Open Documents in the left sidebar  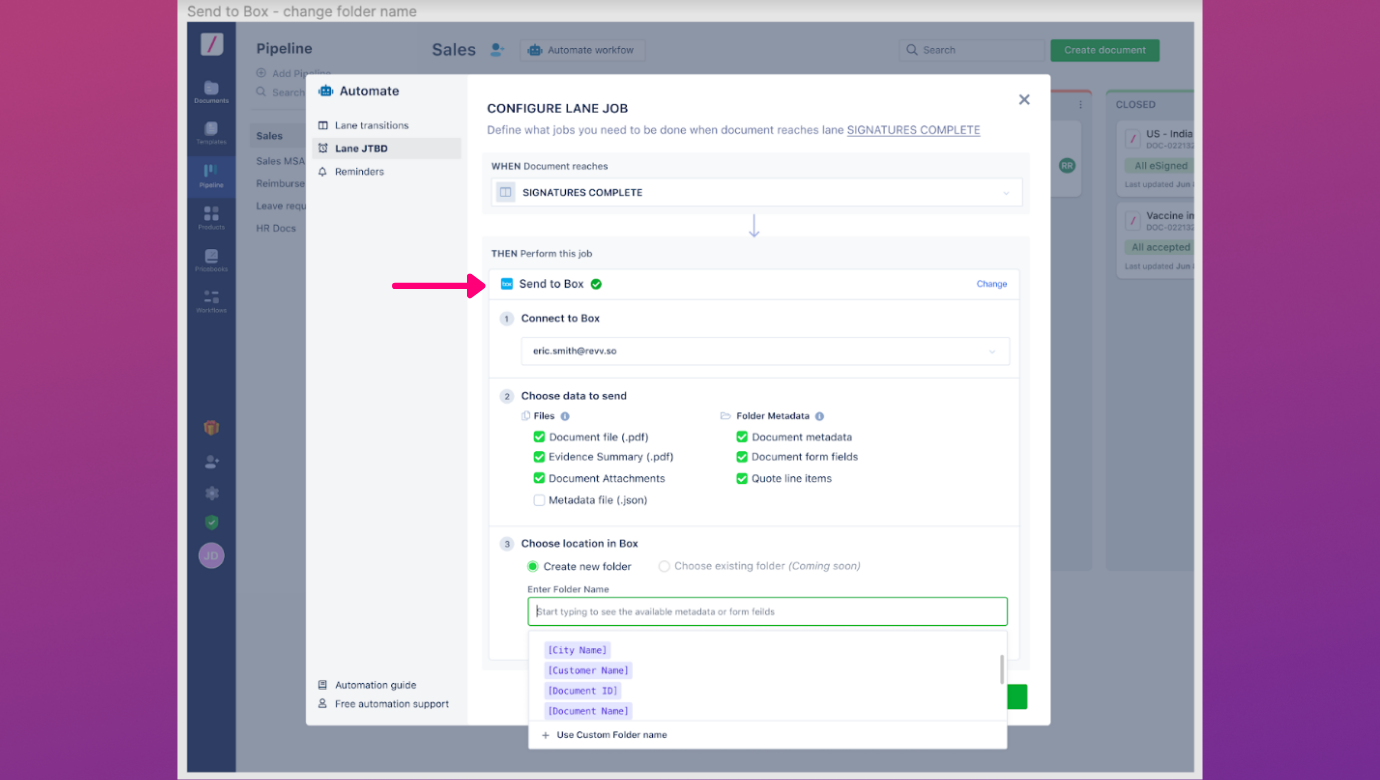(211, 92)
